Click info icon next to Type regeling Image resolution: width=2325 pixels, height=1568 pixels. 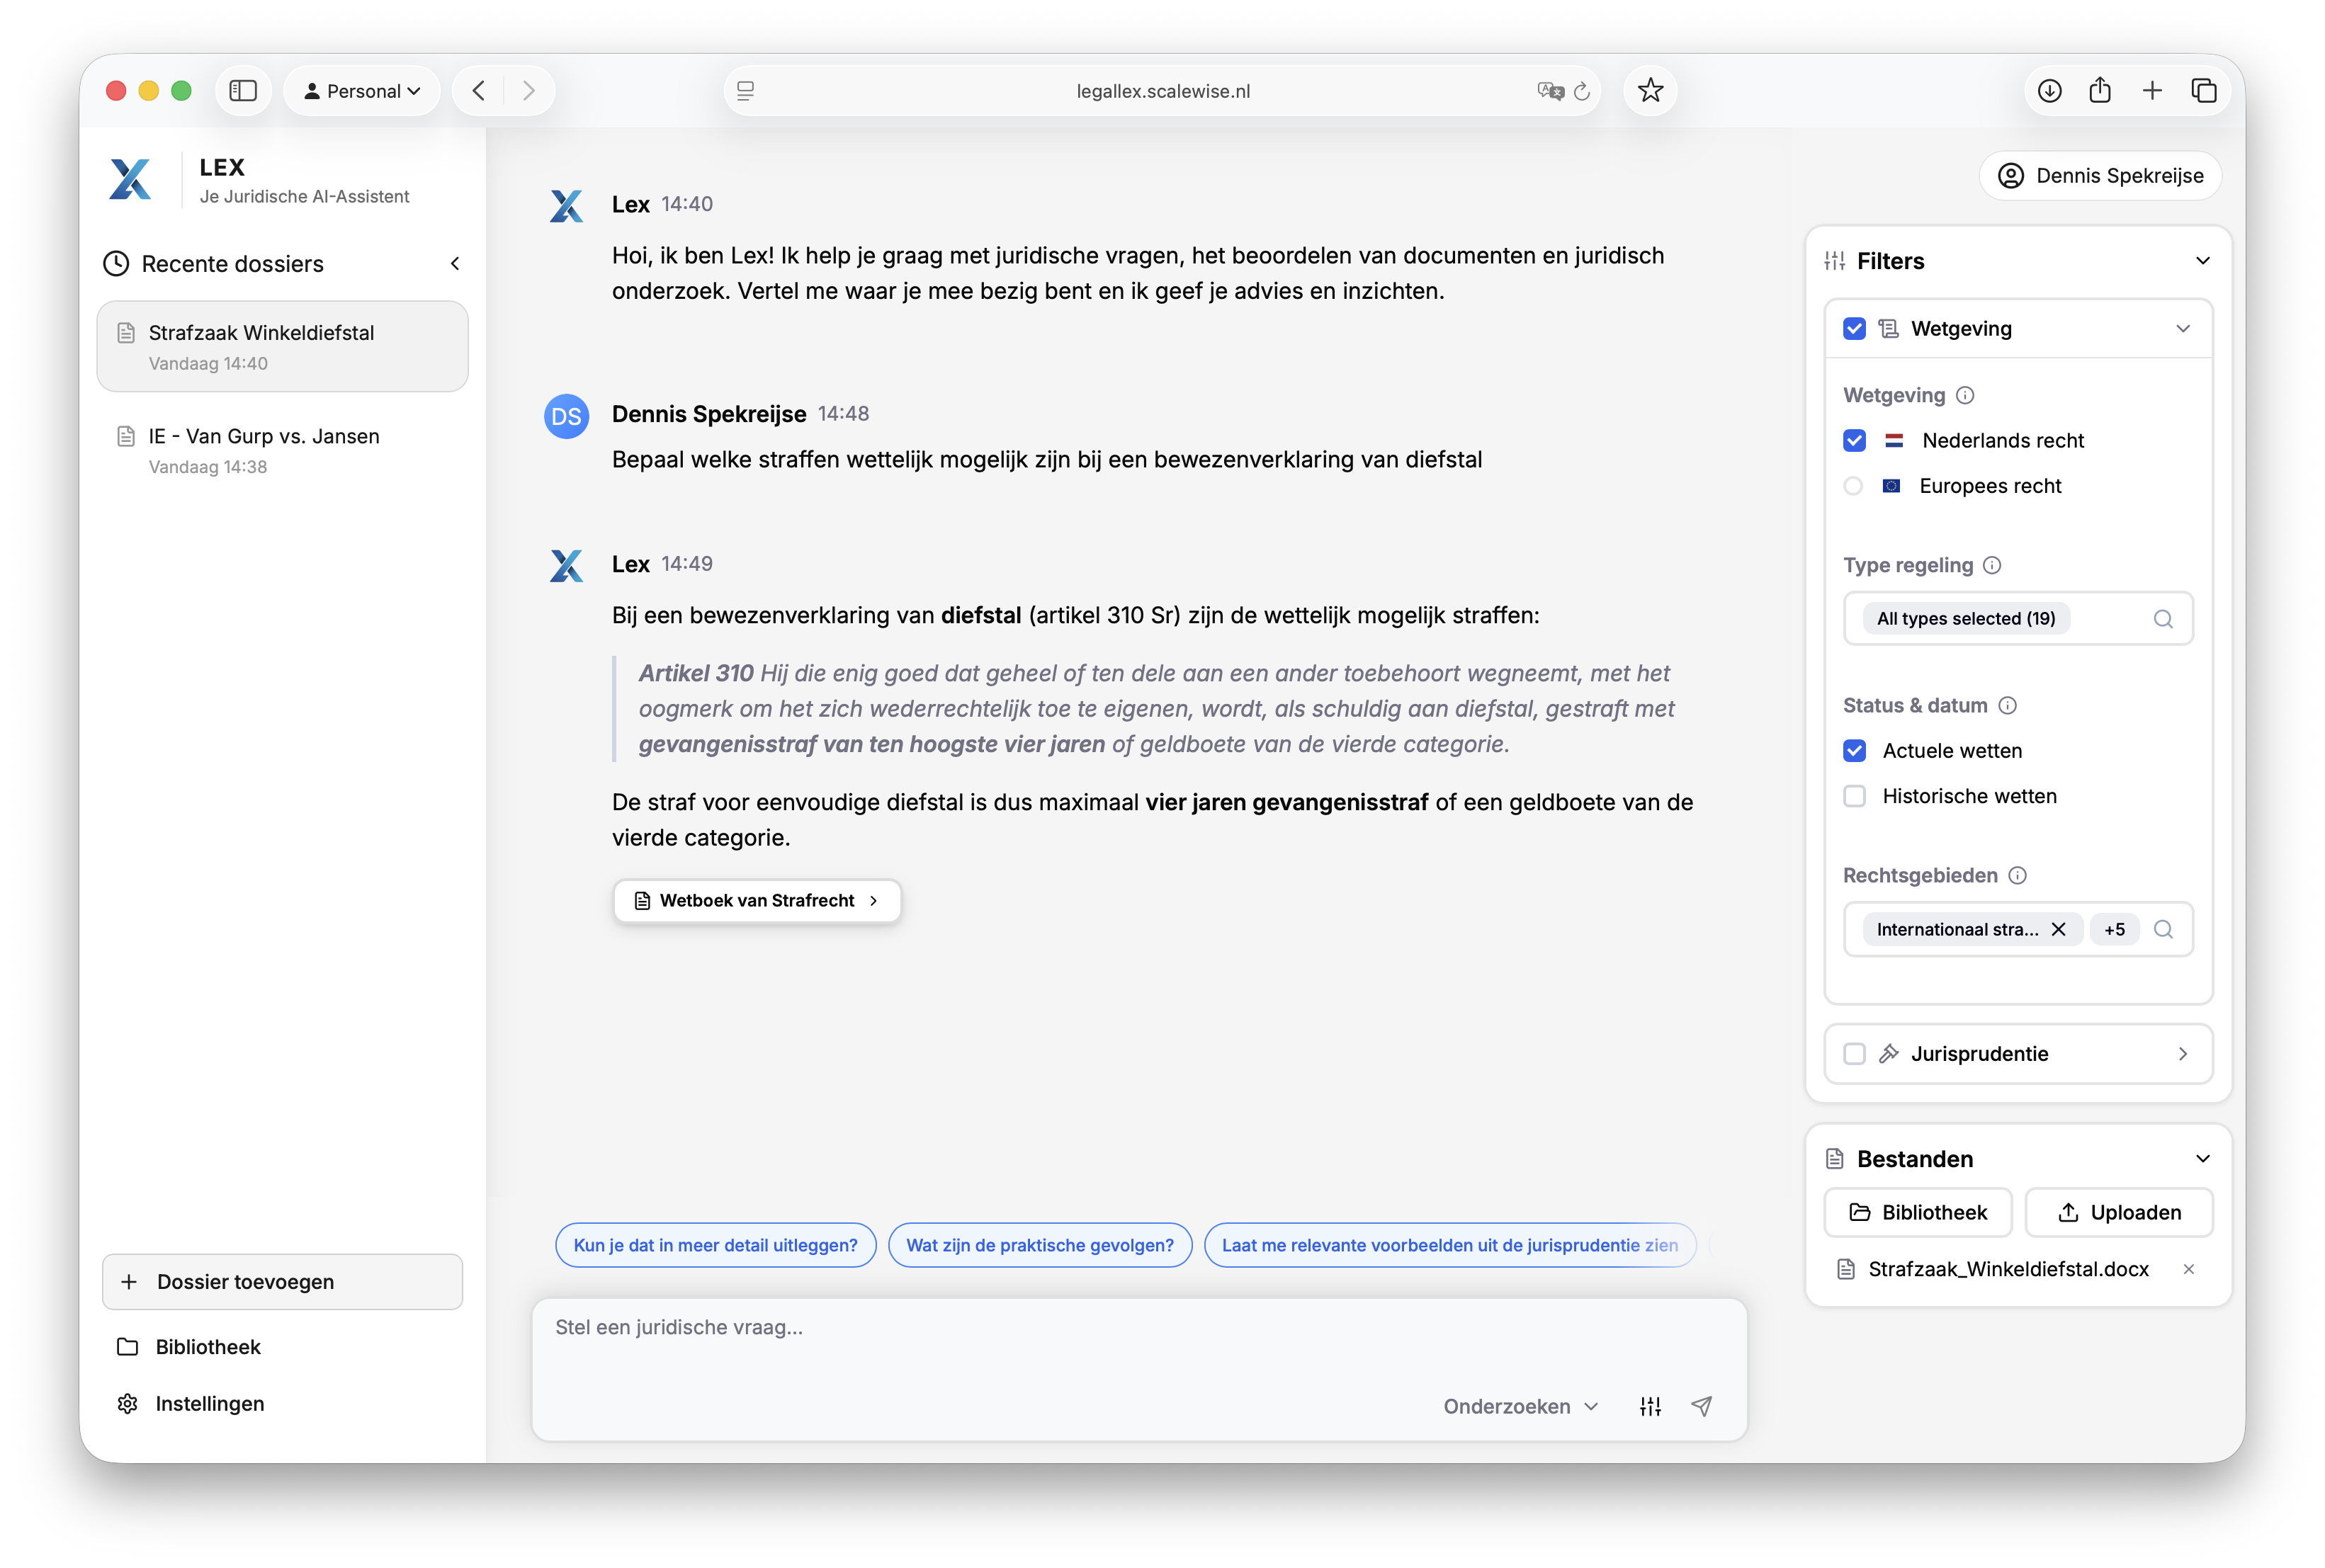(x=1992, y=565)
